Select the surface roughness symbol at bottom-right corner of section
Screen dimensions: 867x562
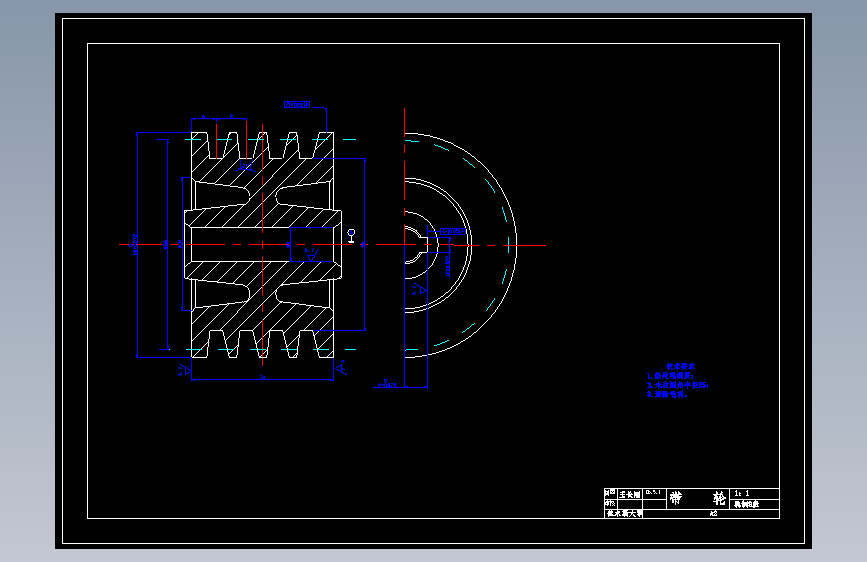[341, 367]
